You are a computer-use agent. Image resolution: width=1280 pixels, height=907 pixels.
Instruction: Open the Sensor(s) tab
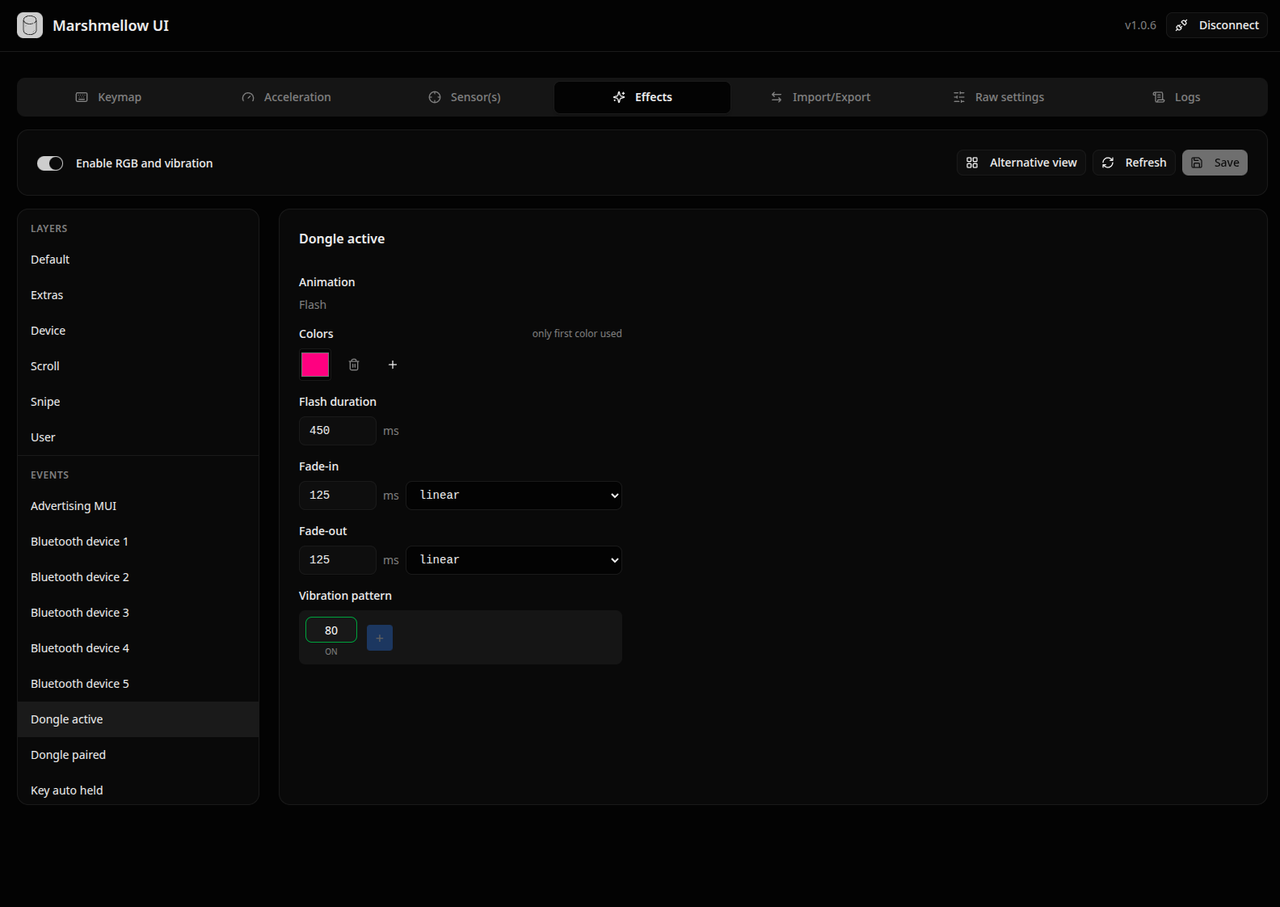click(464, 97)
